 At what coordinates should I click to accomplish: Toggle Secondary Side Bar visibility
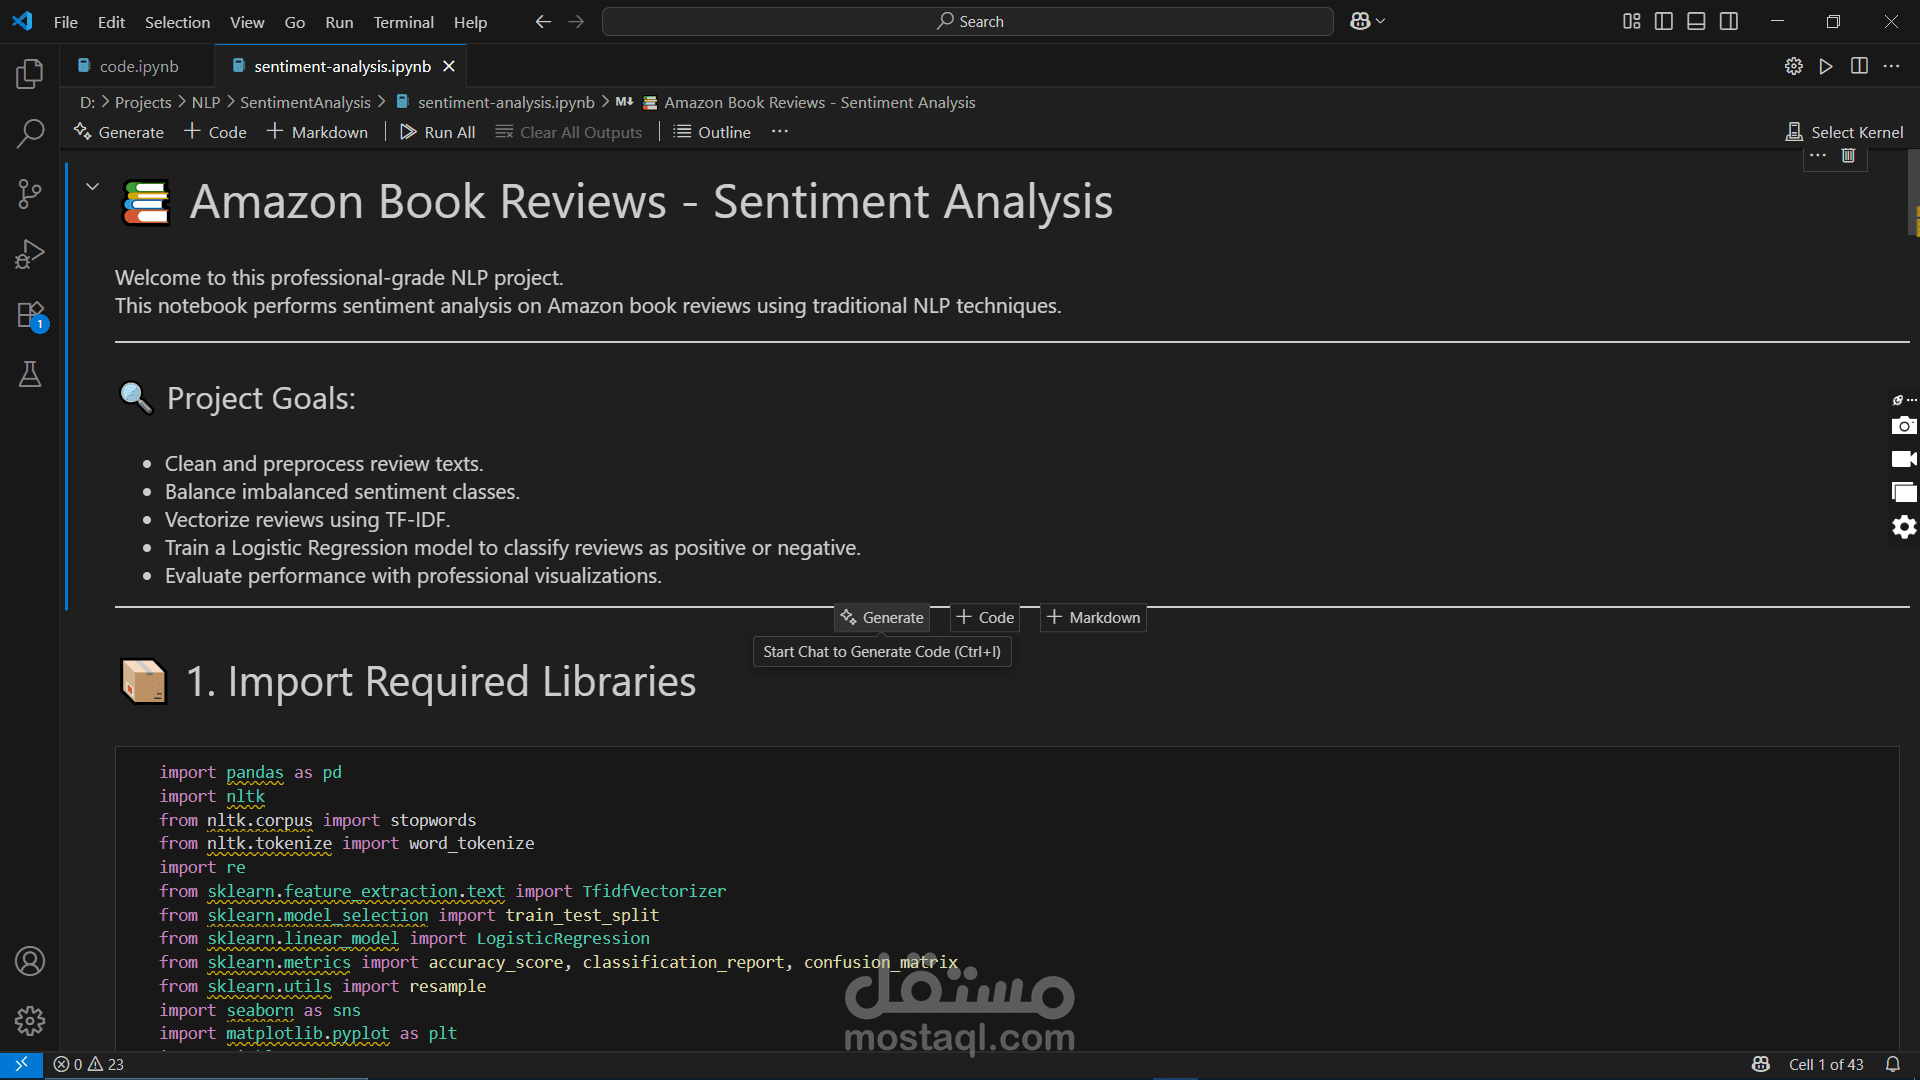click(x=1729, y=21)
